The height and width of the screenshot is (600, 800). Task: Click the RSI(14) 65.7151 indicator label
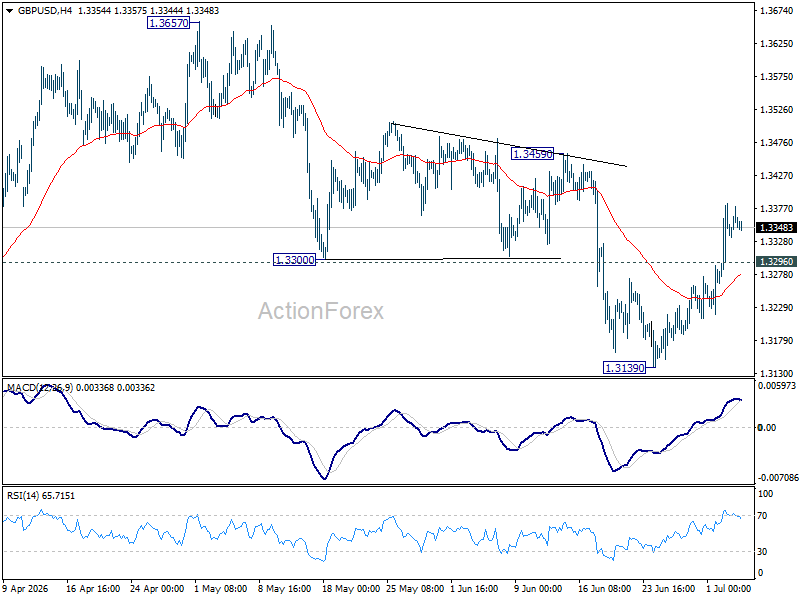(41, 496)
